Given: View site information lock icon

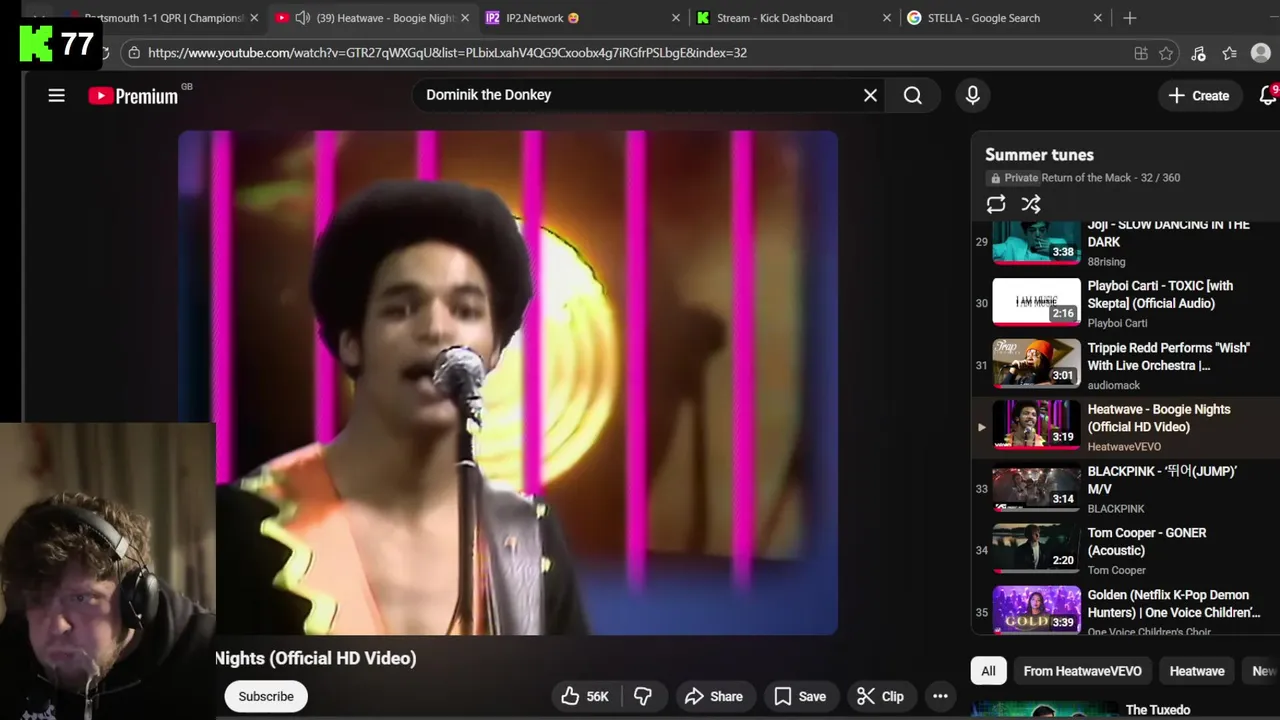Looking at the screenshot, I should click(134, 53).
